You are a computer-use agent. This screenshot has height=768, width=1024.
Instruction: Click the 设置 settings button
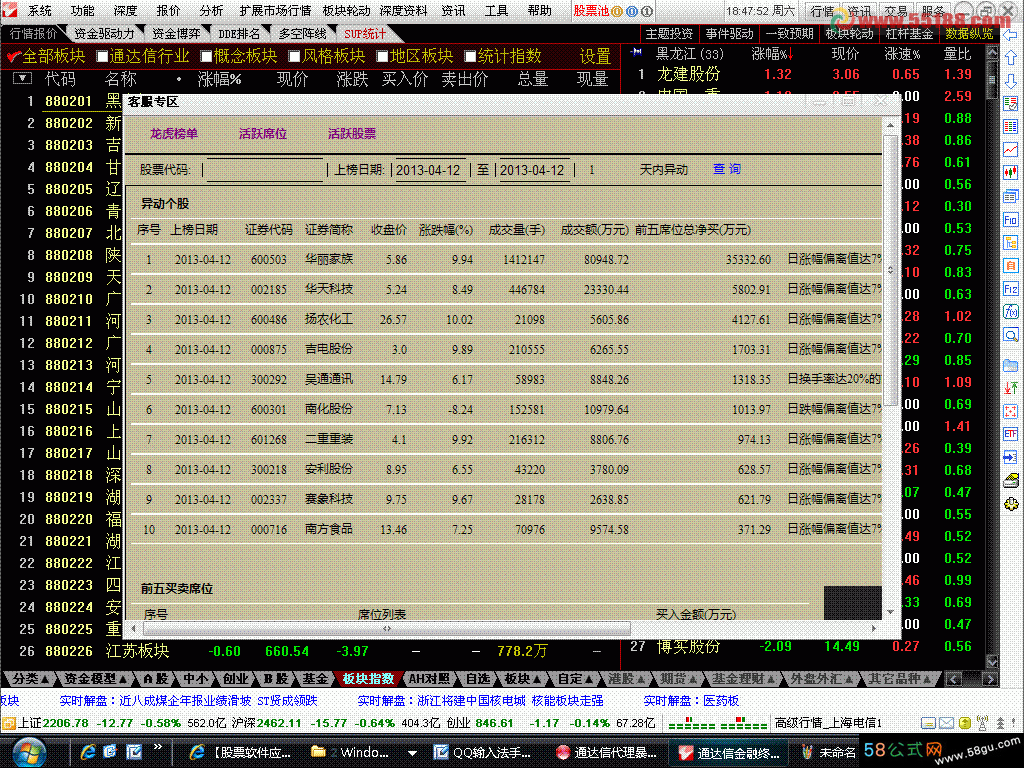(x=595, y=57)
